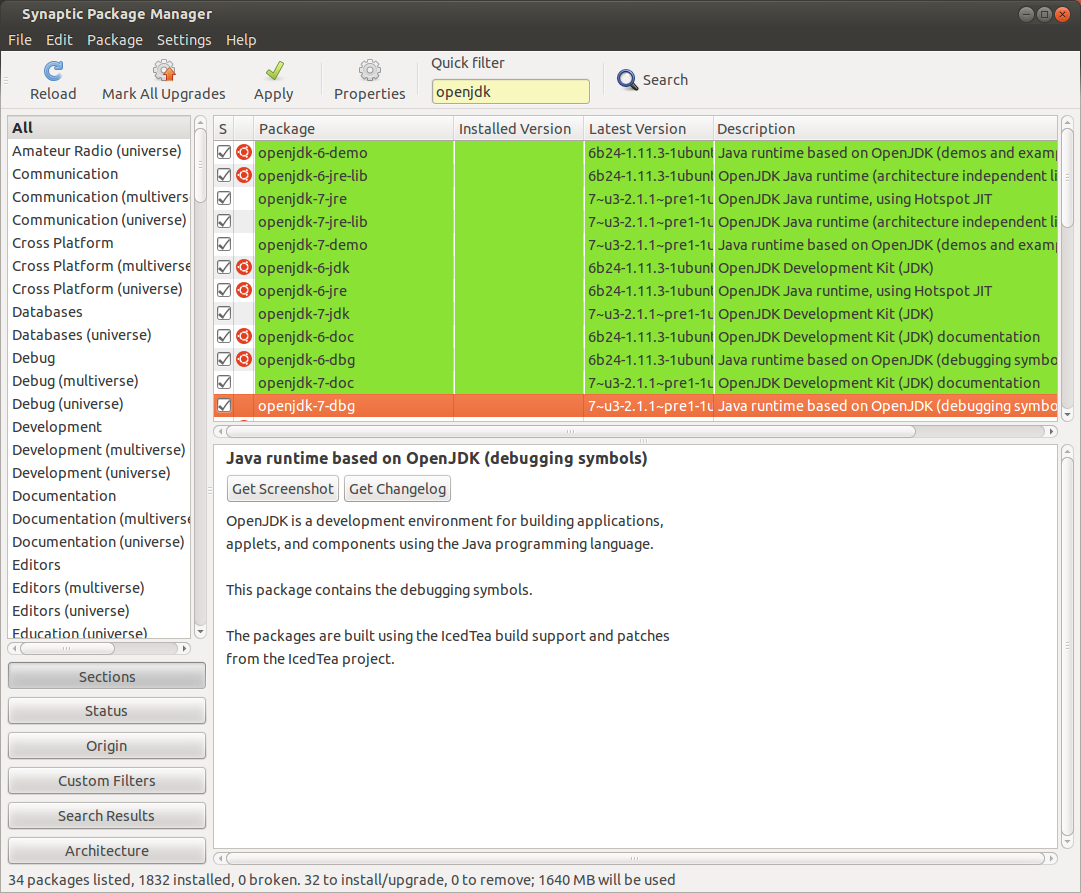Toggle the status checkbox for openjdk-7-jre-lib

click(224, 221)
